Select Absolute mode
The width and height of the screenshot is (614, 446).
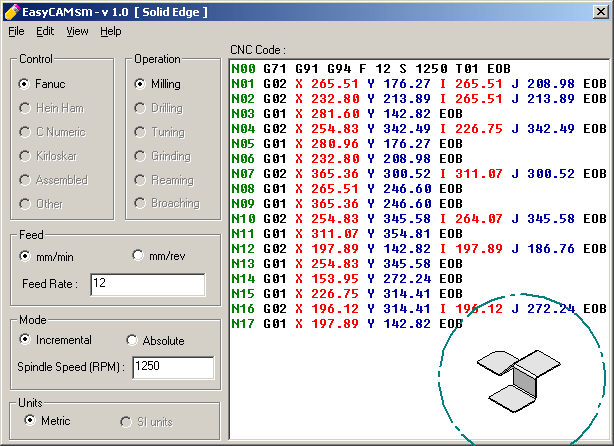pyautogui.click(x=155, y=340)
